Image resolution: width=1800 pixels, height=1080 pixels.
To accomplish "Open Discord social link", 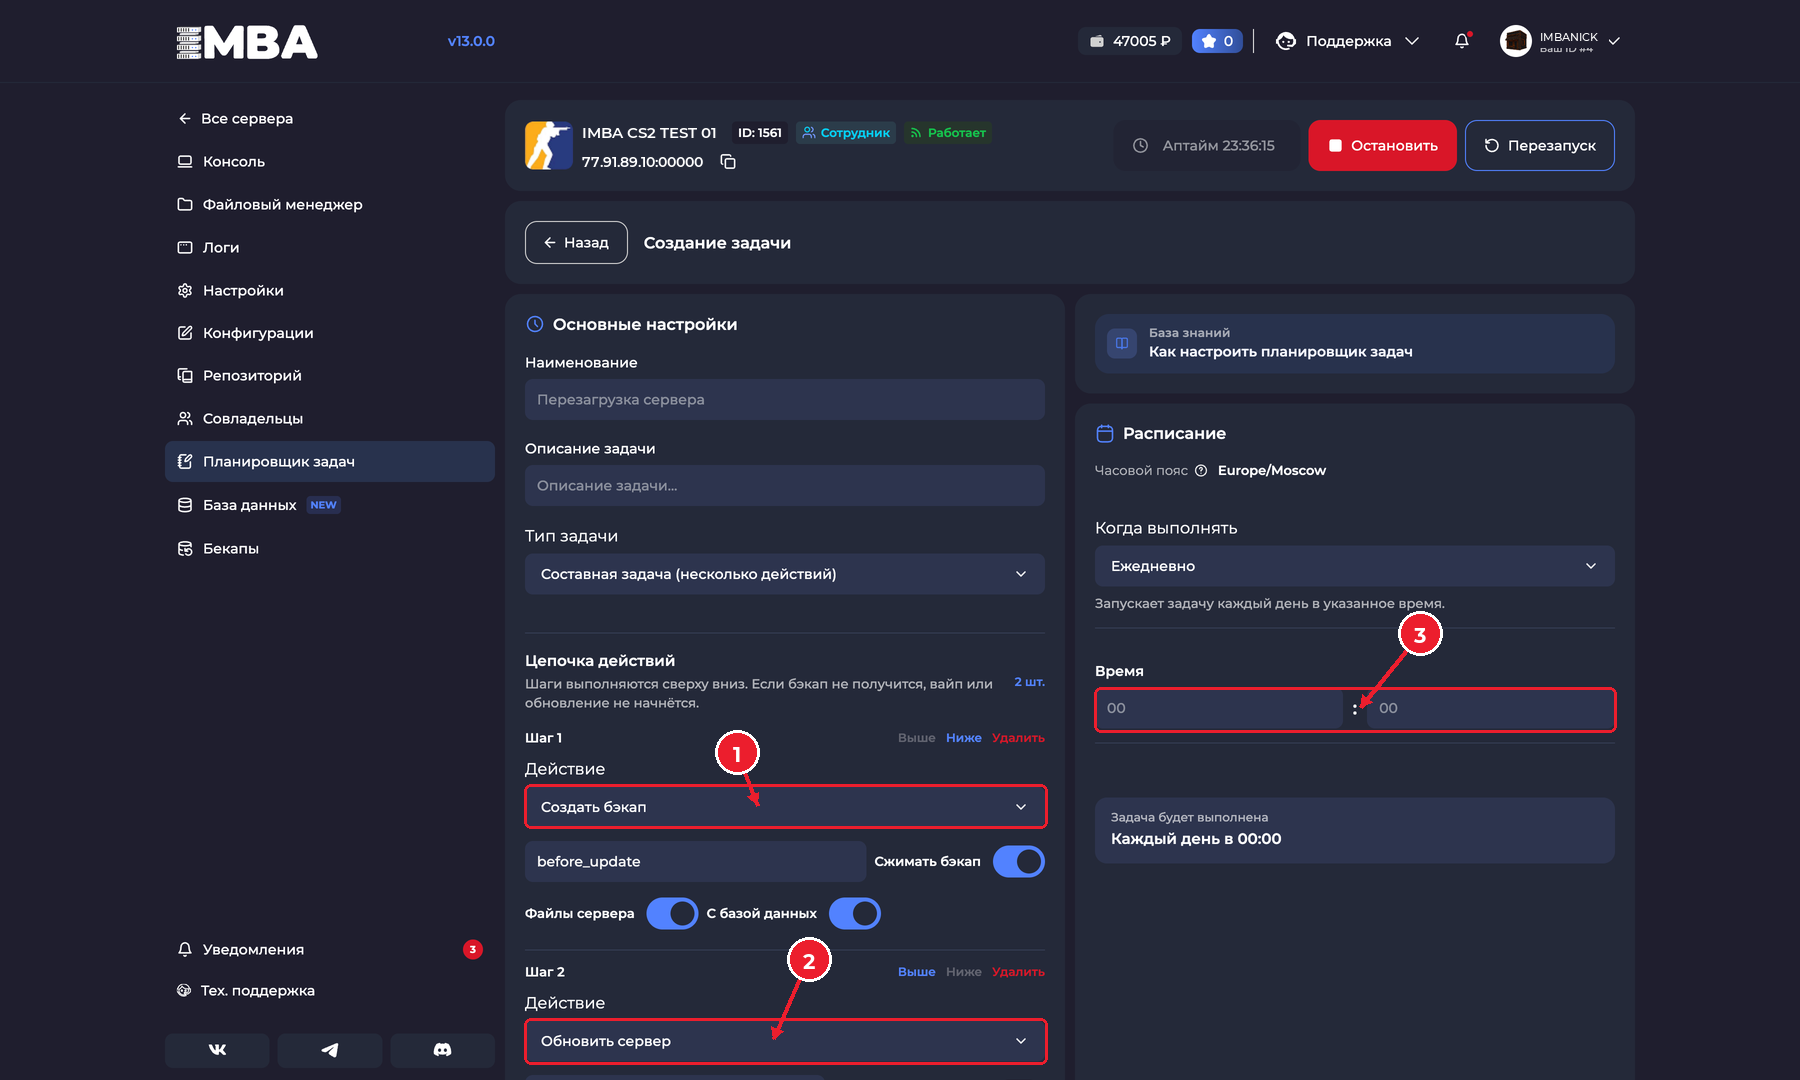I will point(442,1050).
